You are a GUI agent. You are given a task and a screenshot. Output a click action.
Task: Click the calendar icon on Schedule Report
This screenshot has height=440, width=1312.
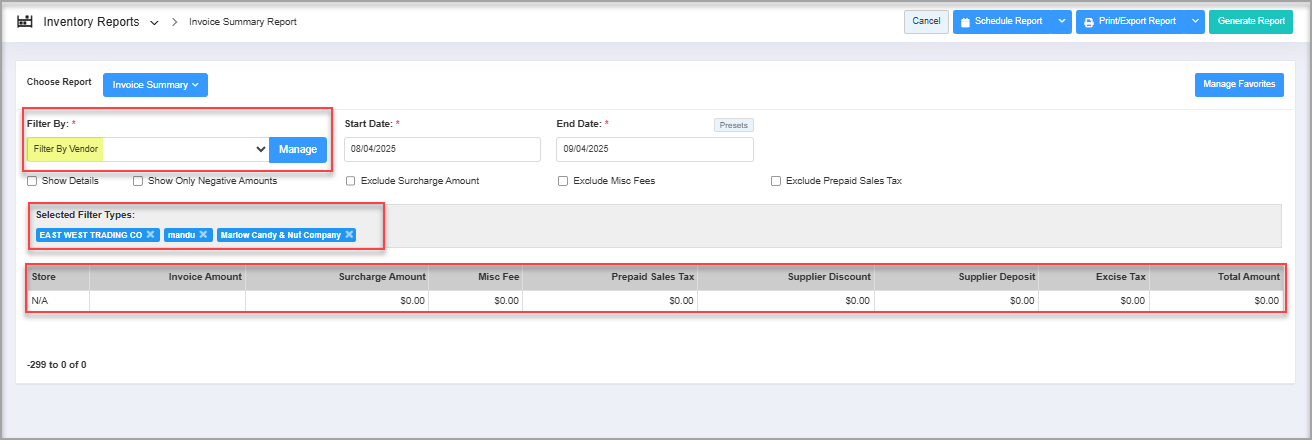964,22
